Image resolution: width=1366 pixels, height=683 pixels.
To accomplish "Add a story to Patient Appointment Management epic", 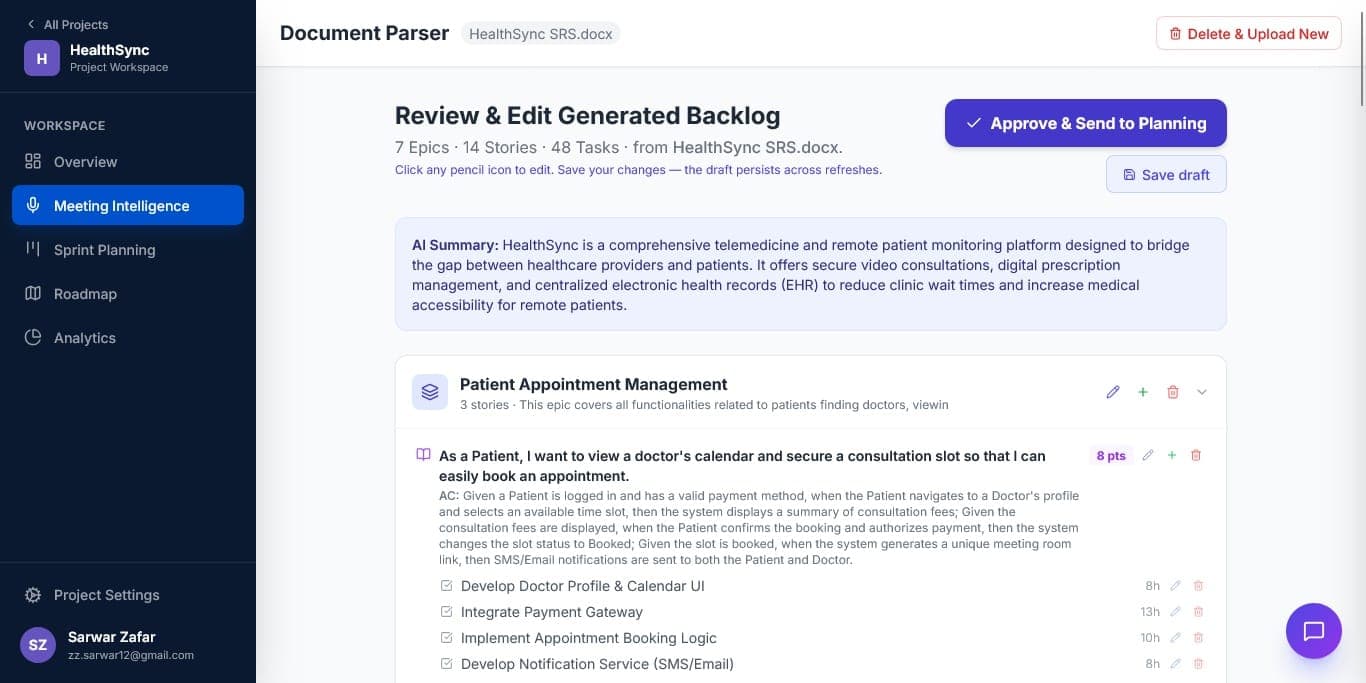I will (x=1143, y=392).
